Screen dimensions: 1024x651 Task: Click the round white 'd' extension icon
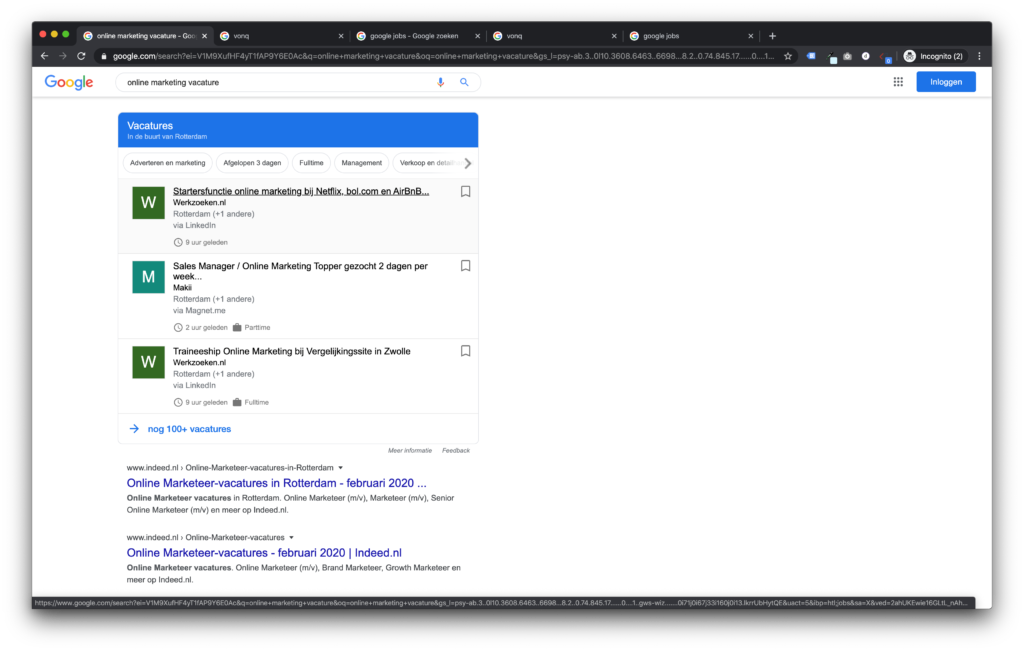pos(865,56)
